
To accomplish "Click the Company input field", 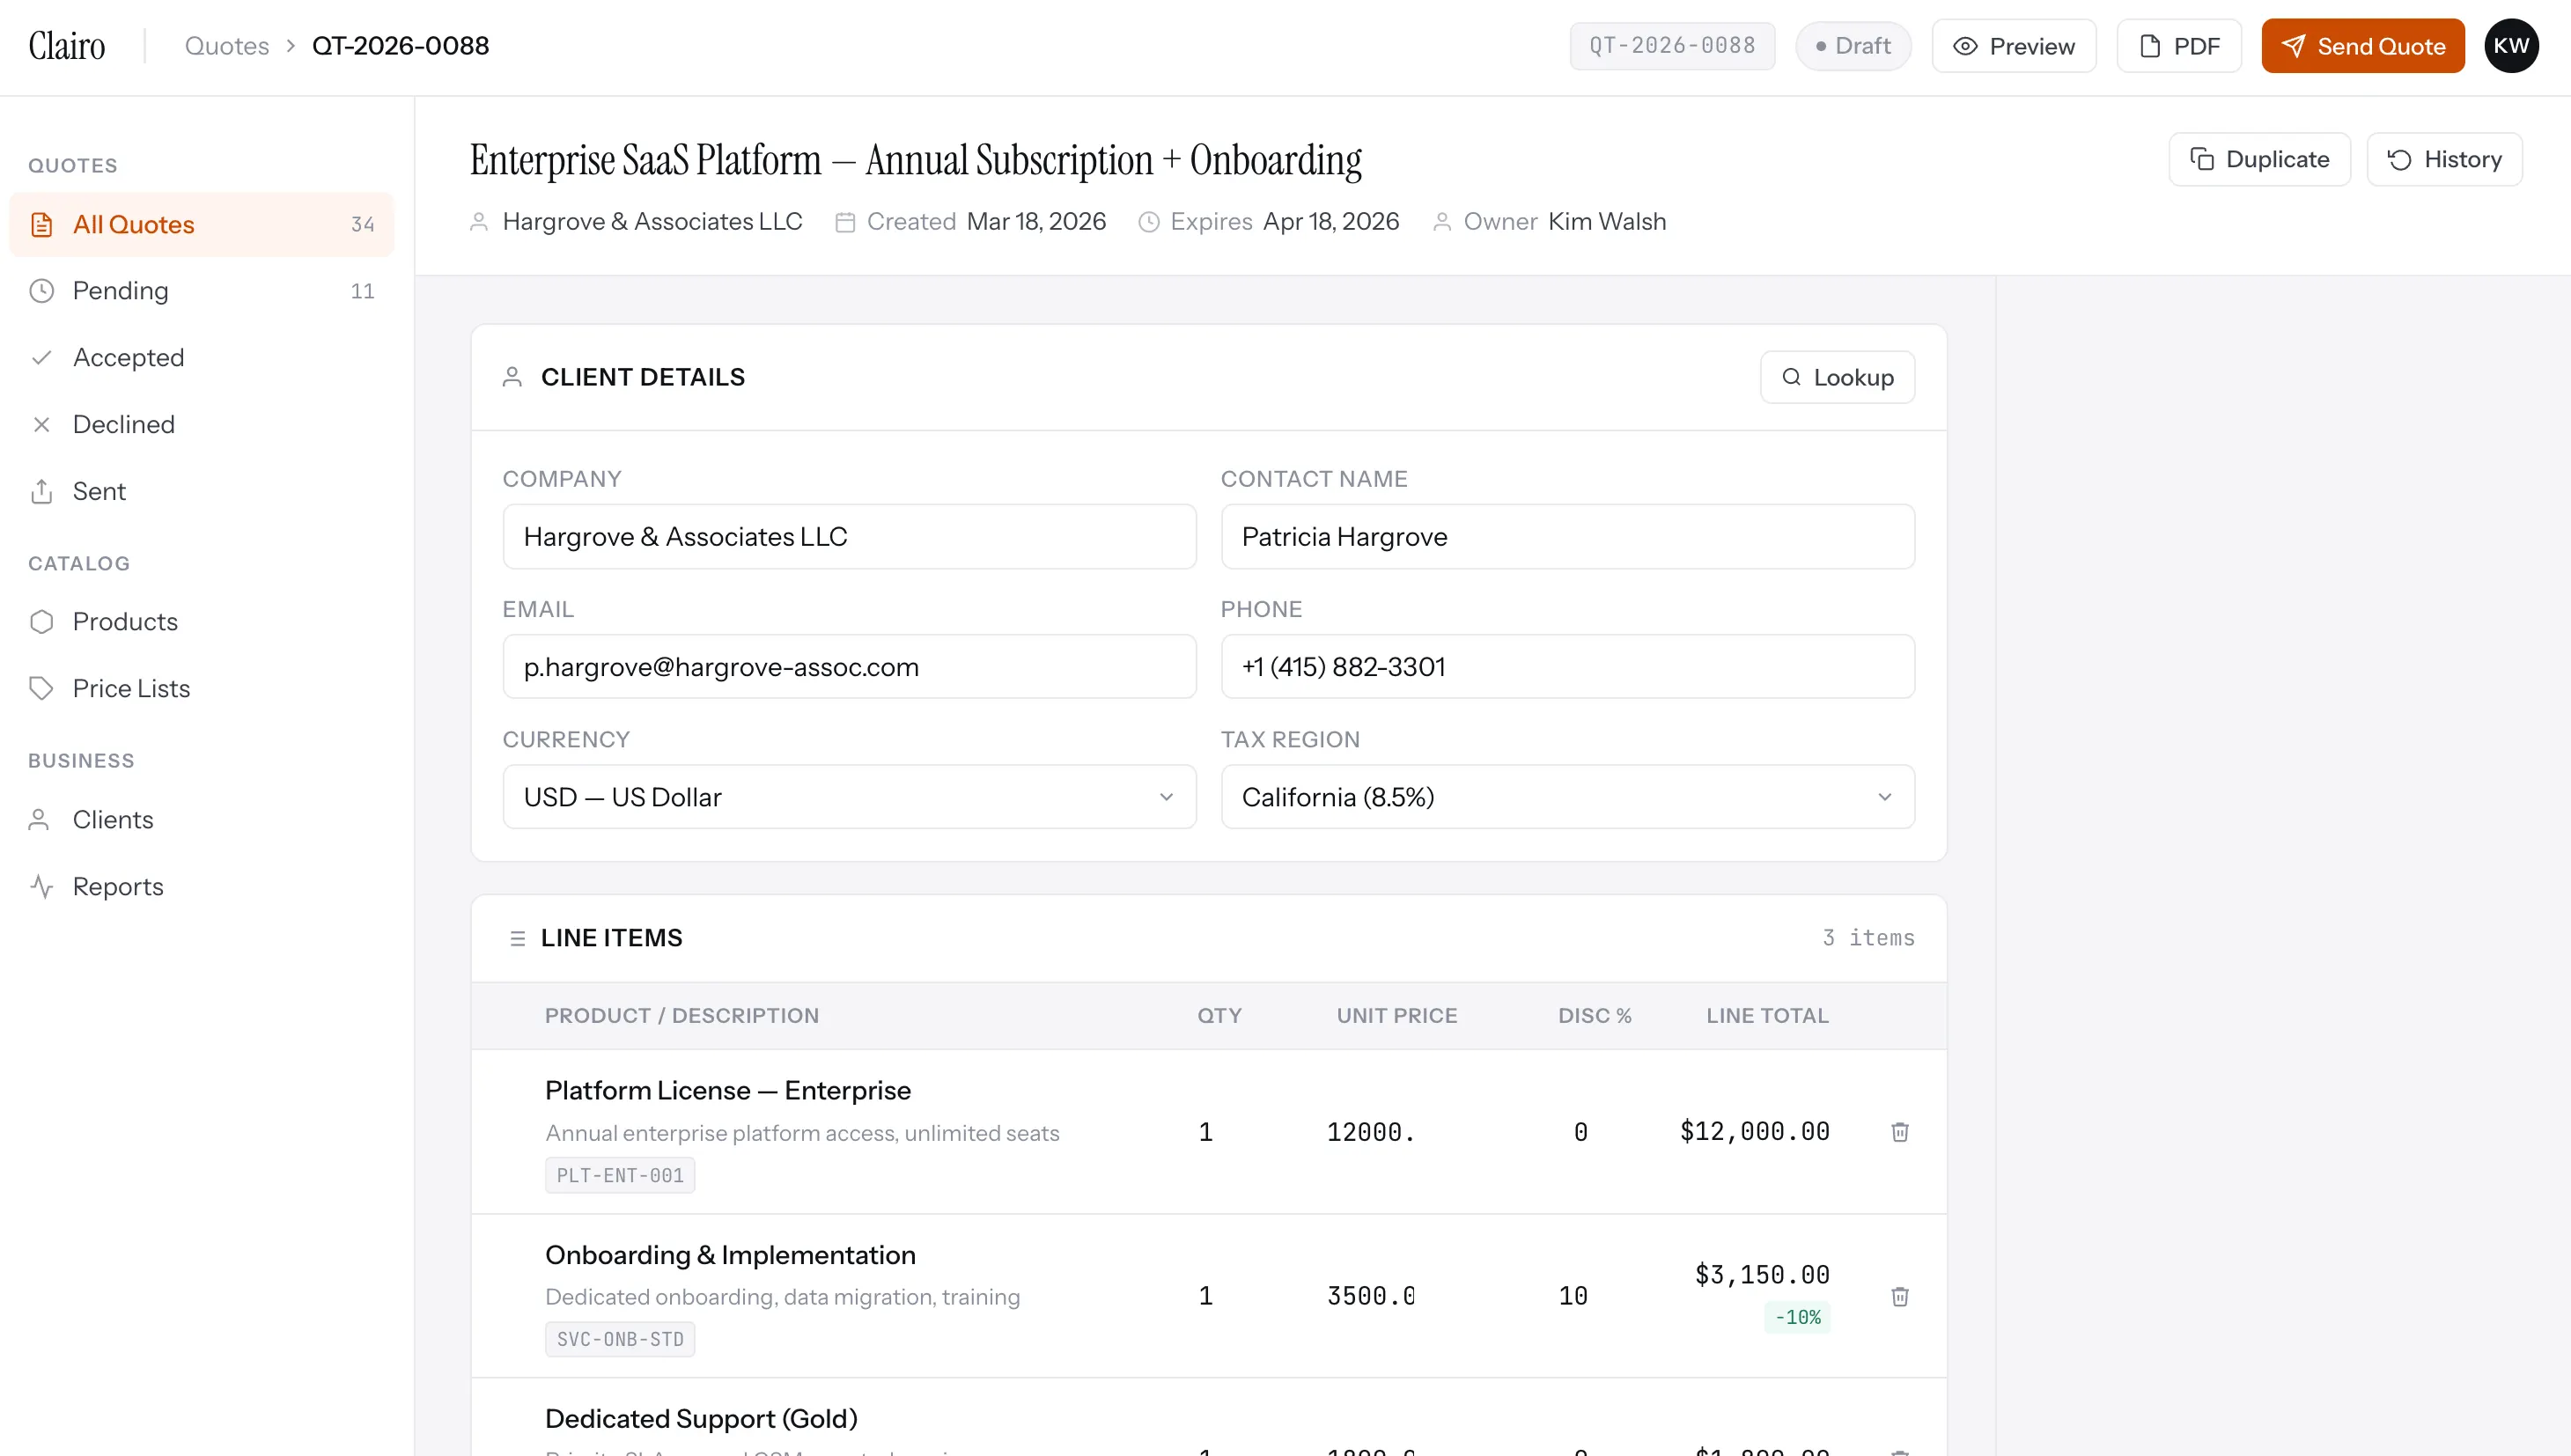I will click(849, 537).
